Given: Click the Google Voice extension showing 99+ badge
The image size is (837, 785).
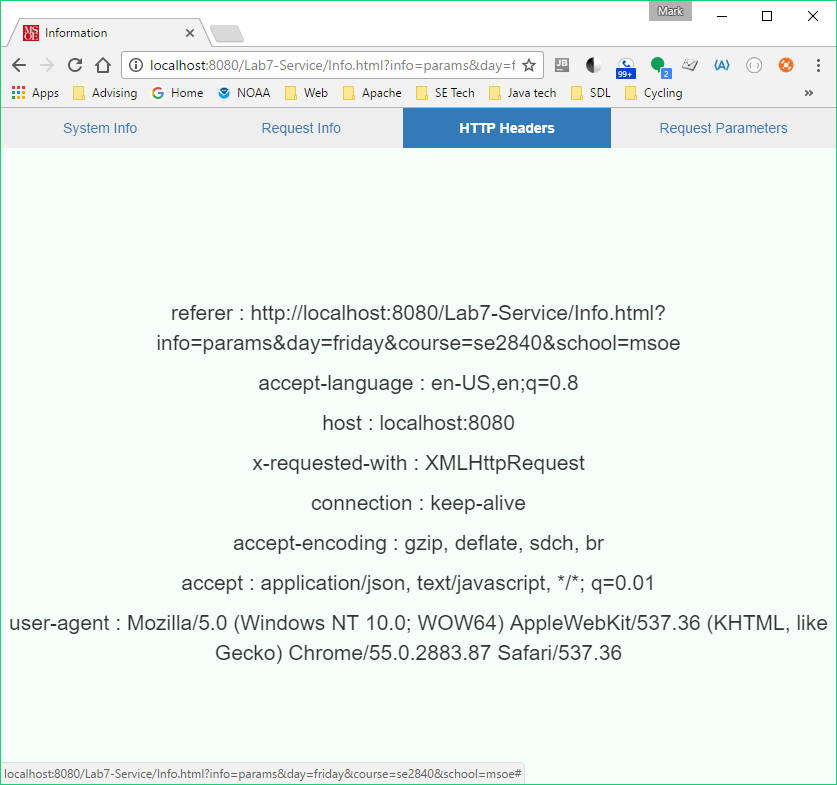Looking at the screenshot, I should pos(625,66).
